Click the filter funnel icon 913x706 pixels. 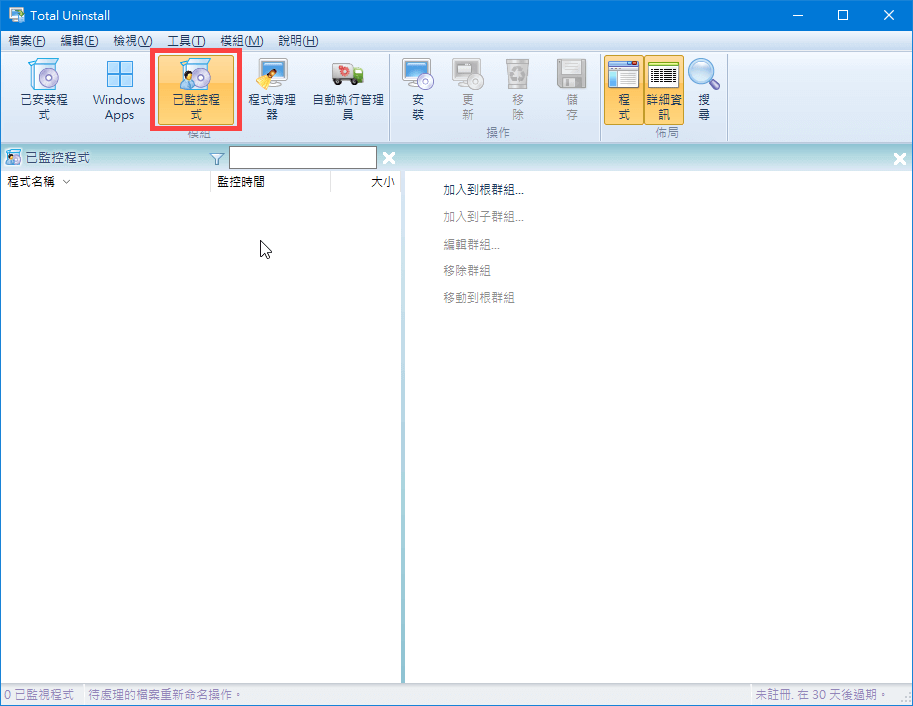(x=217, y=159)
